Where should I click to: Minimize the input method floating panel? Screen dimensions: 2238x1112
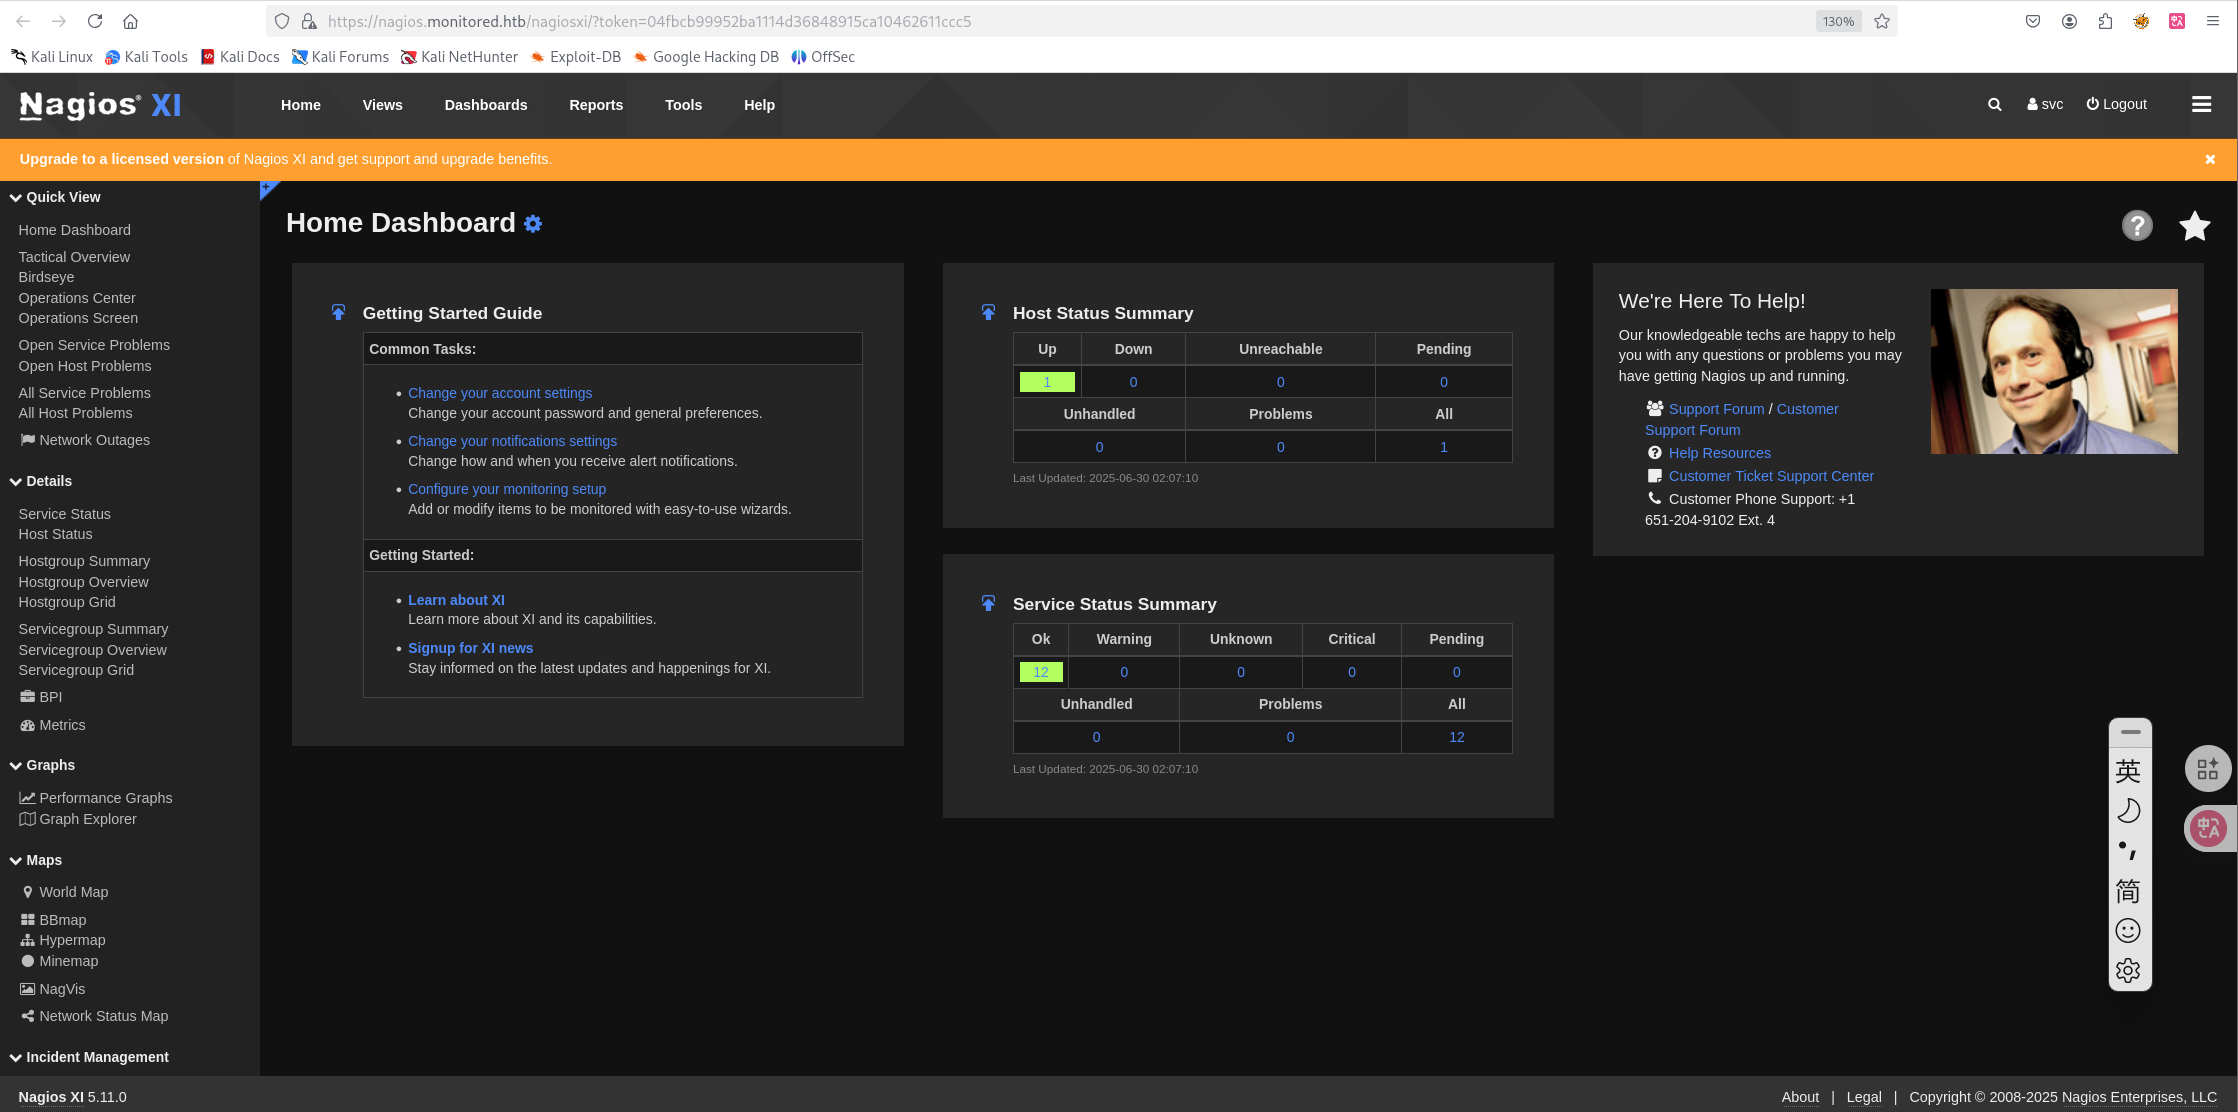pyautogui.click(x=2130, y=732)
